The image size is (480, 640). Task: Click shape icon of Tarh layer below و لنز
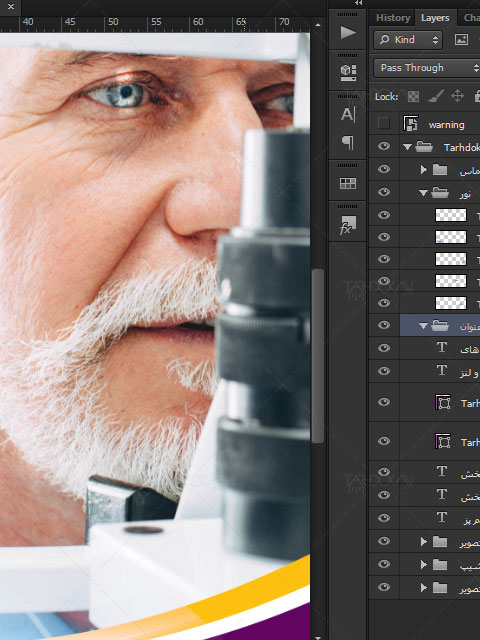[443, 402]
